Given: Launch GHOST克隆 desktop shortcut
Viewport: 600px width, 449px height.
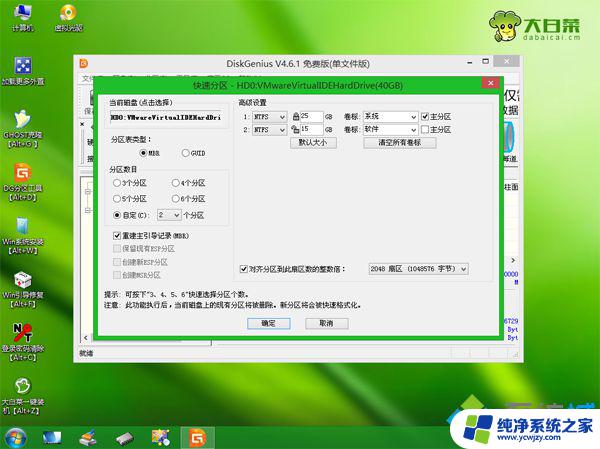Looking at the screenshot, I should (x=23, y=129).
